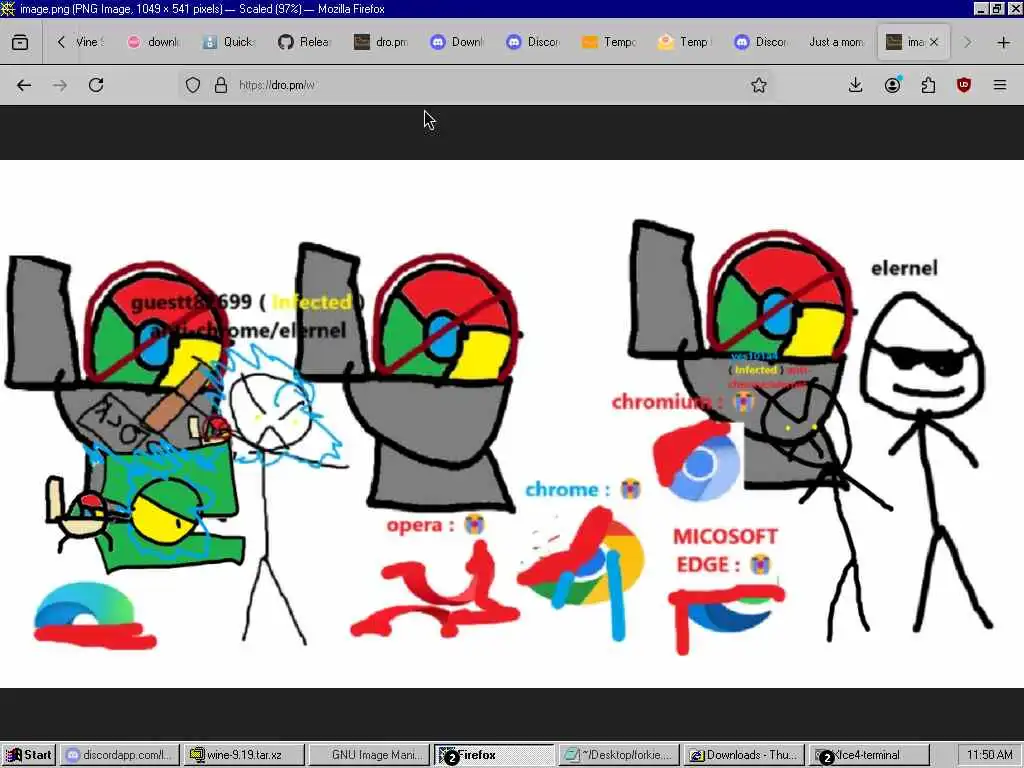
Task: Bookmark this page with the star
Action: 758,85
